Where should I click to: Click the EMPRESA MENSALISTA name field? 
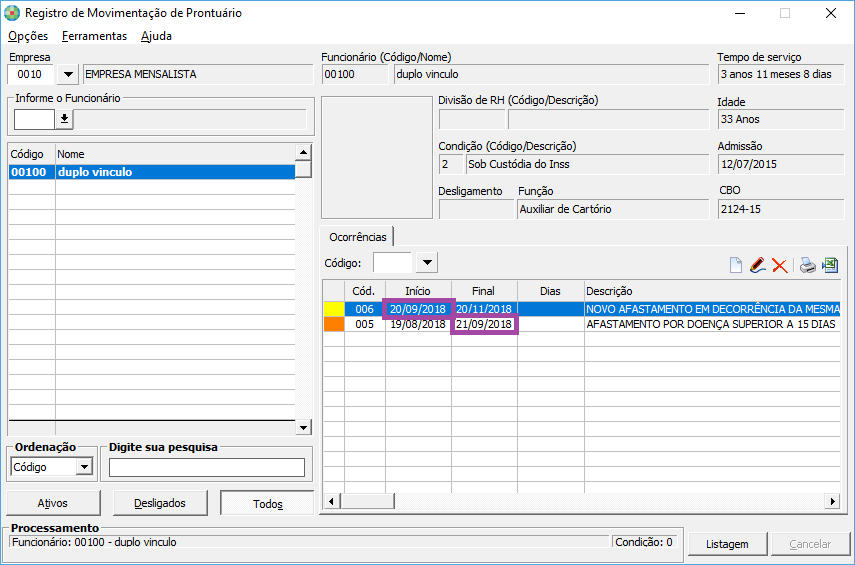tap(198, 74)
